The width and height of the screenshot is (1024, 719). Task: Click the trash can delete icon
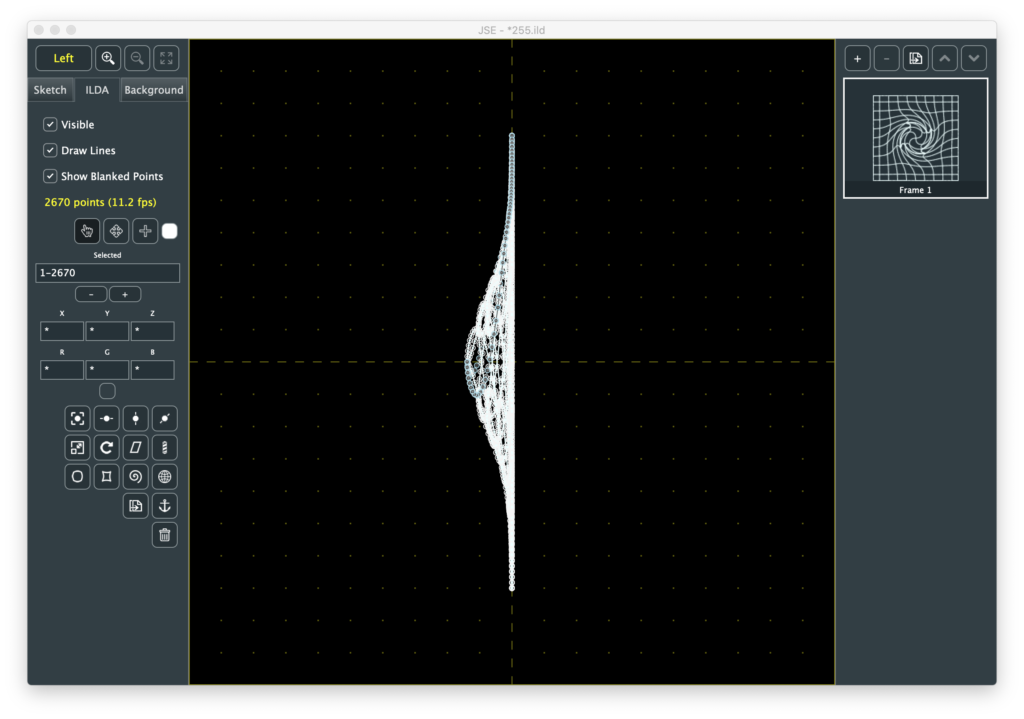(165, 535)
